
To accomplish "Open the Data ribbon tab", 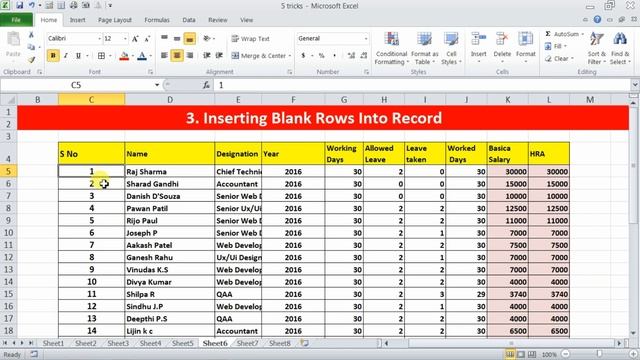I will [189, 20].
